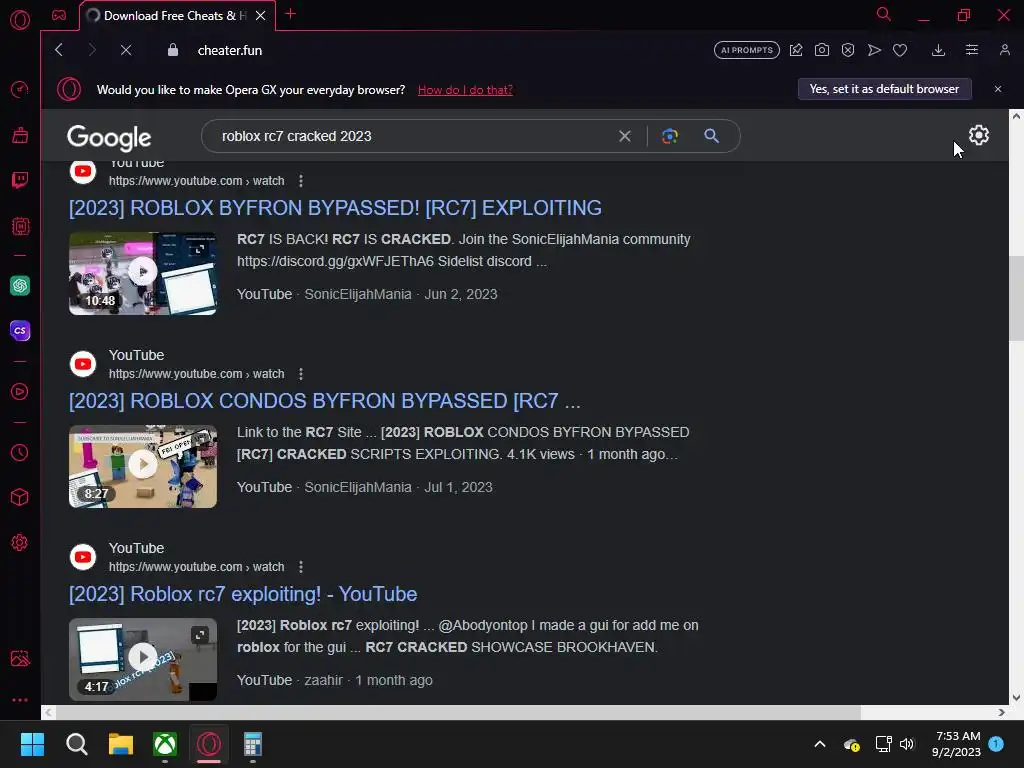Search in tabs magnifier icon
This screenshot has height=768, width=1024.
pyautogui.click(x=884, y=14)
